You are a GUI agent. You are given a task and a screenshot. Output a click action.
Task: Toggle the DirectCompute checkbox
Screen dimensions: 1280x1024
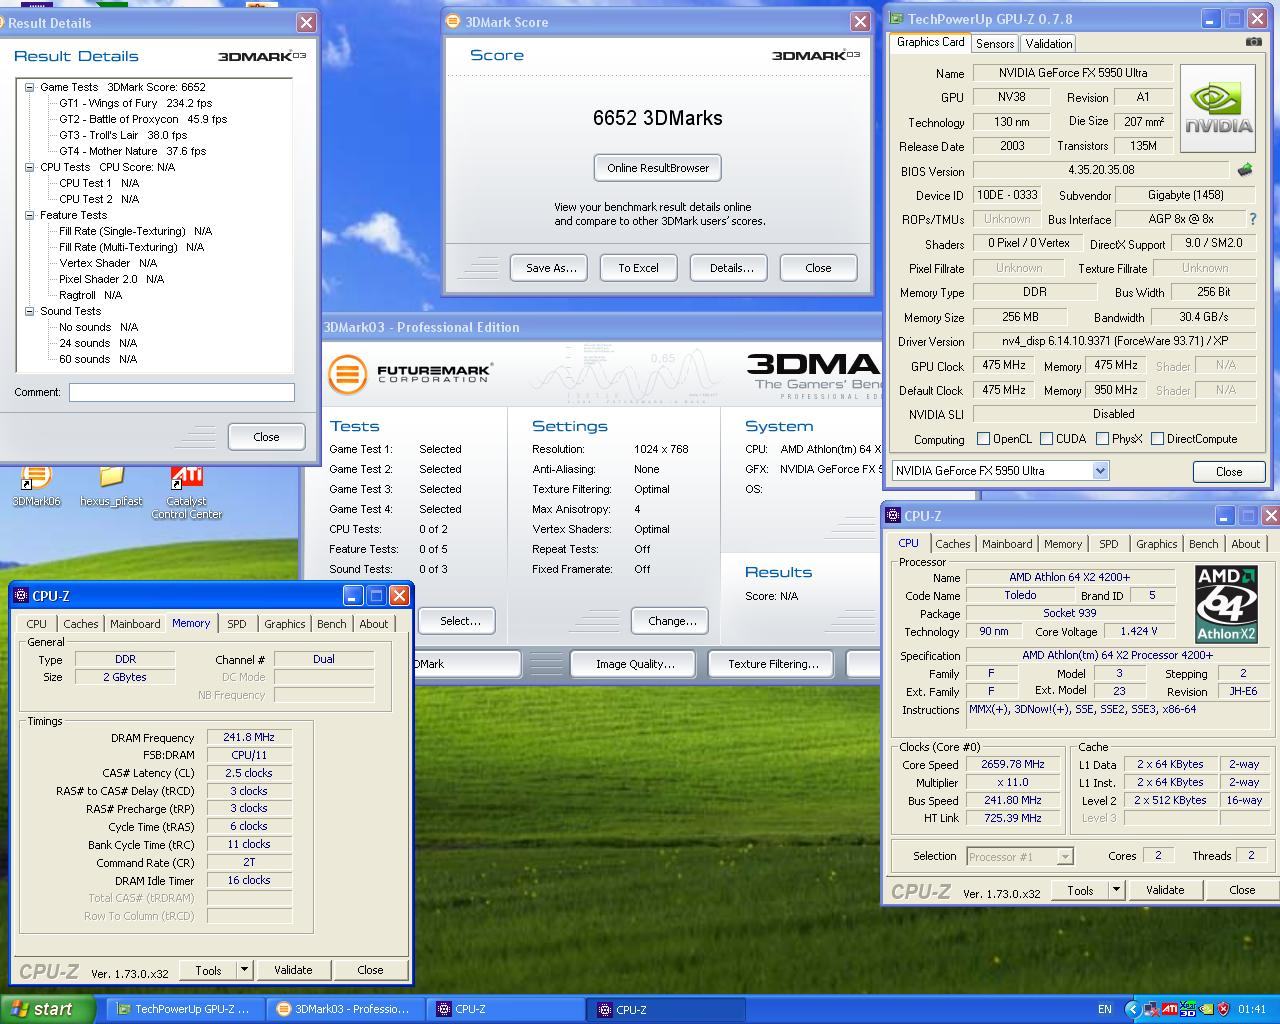tap(1157, 439)
